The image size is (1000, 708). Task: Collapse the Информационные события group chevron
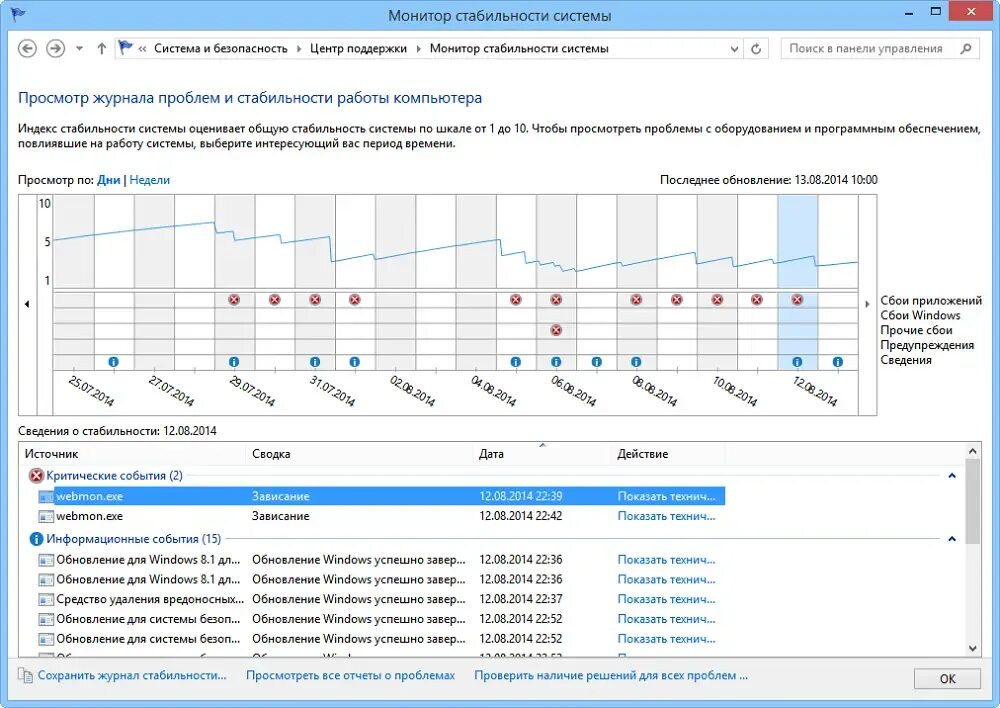pos(952,539)
